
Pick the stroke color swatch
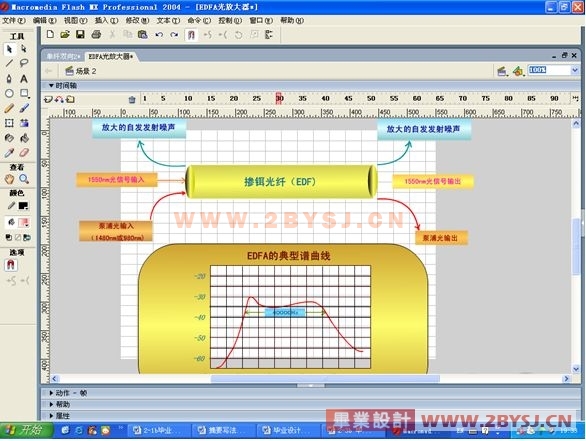pos(24,206)
